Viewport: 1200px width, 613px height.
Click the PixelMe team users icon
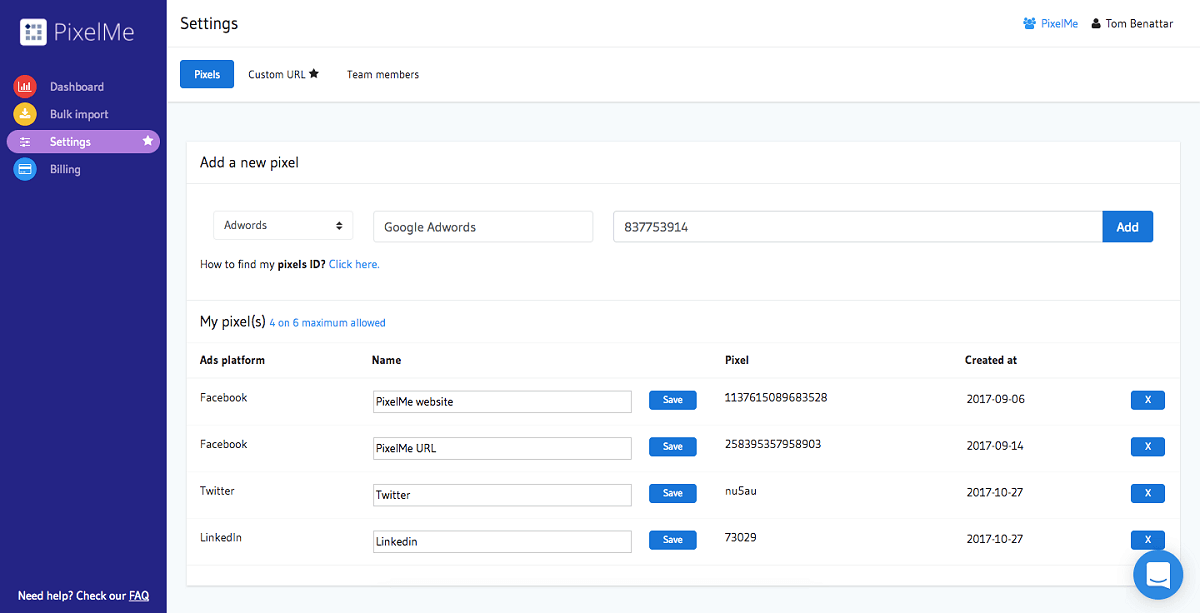point(1029,23)
